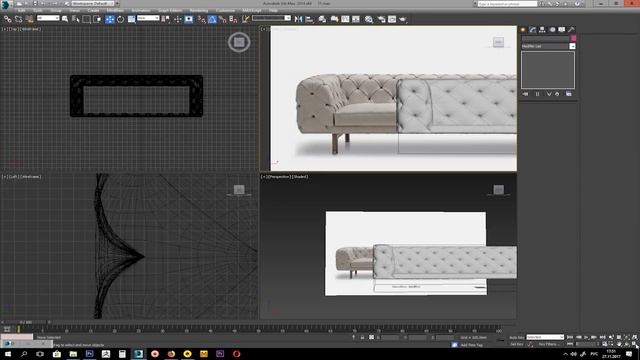Toggle Window/Crossing selection mode
The width and height of the screenshot is (640, 360).
pyautogui.click(x=97, y=19)
